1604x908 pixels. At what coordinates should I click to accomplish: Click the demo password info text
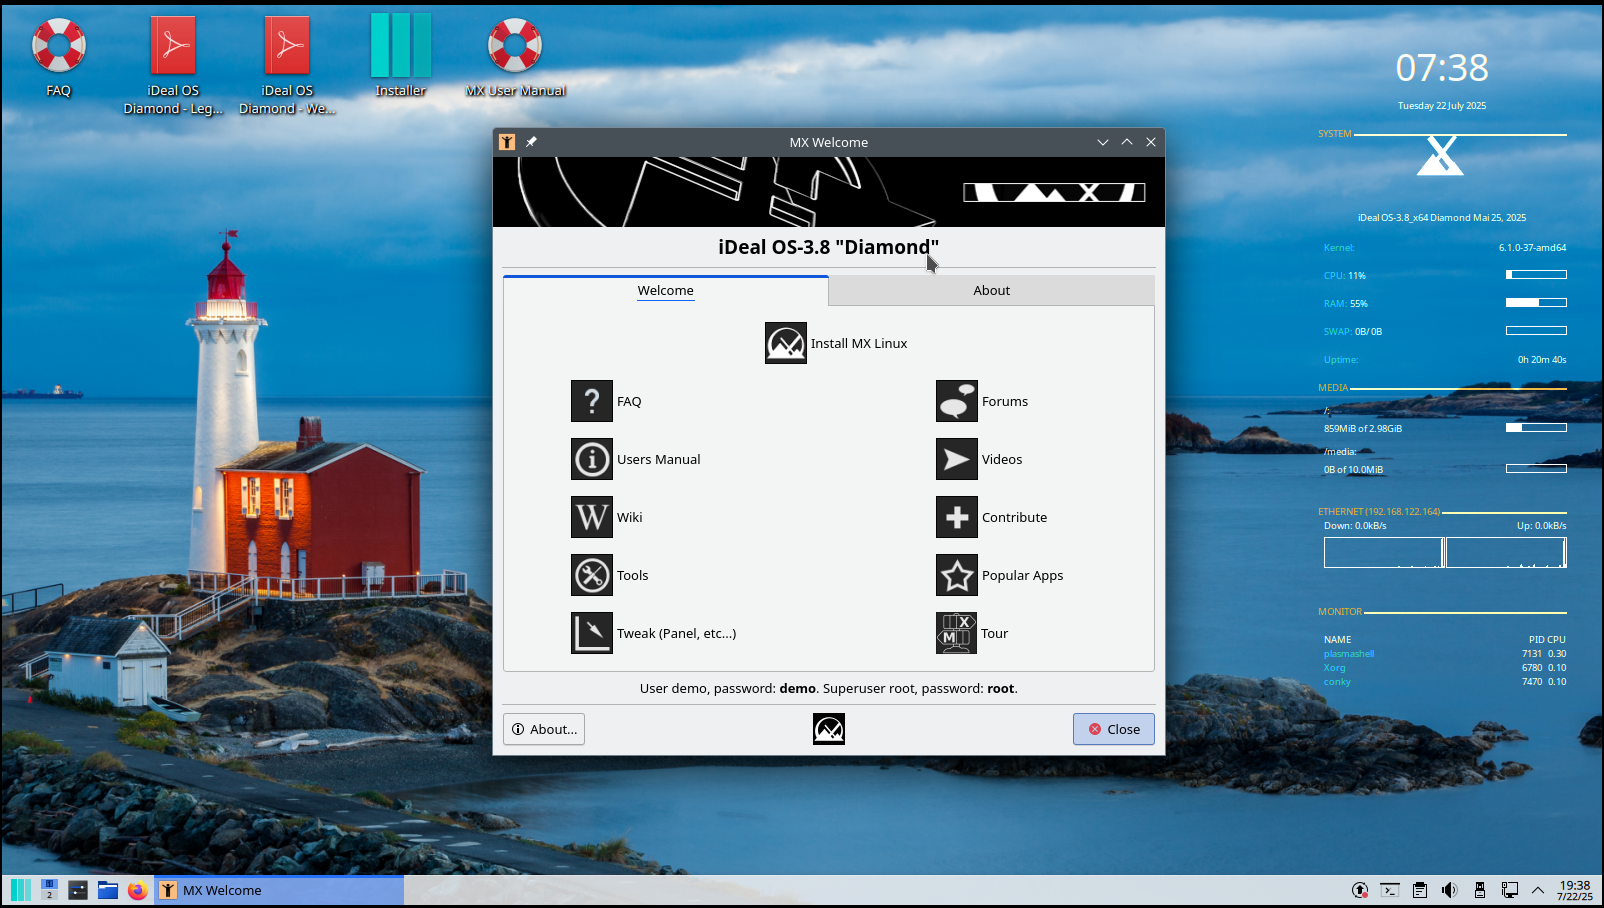coord(829,688)
